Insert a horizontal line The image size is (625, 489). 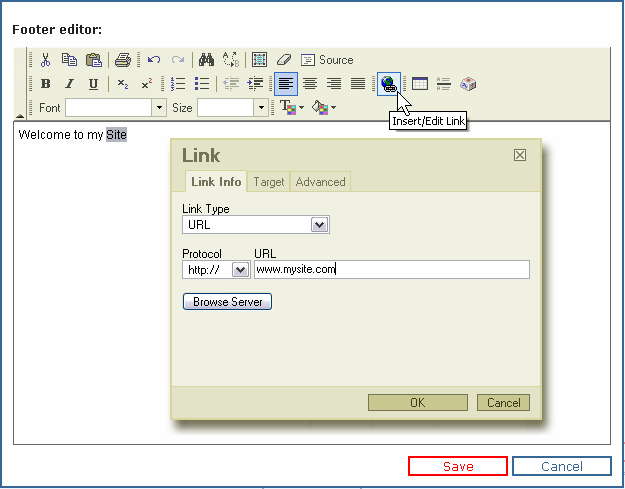(x=444, y=84)
